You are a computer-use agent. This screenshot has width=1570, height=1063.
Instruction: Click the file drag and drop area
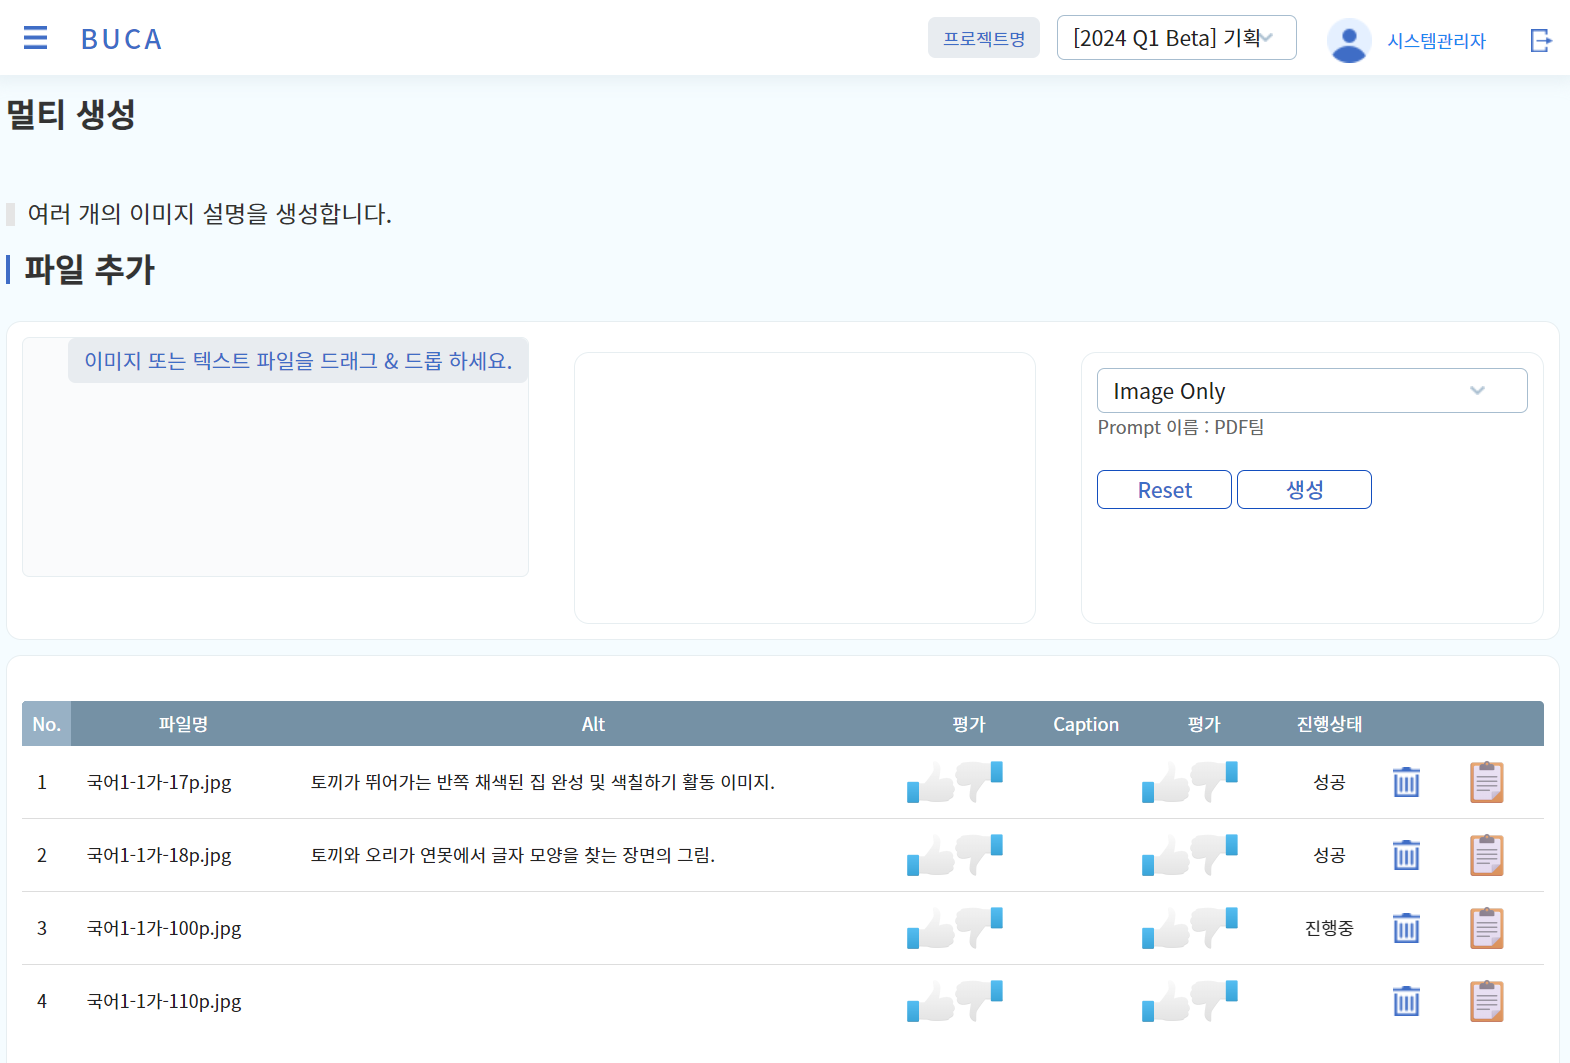tap(275, 470)
